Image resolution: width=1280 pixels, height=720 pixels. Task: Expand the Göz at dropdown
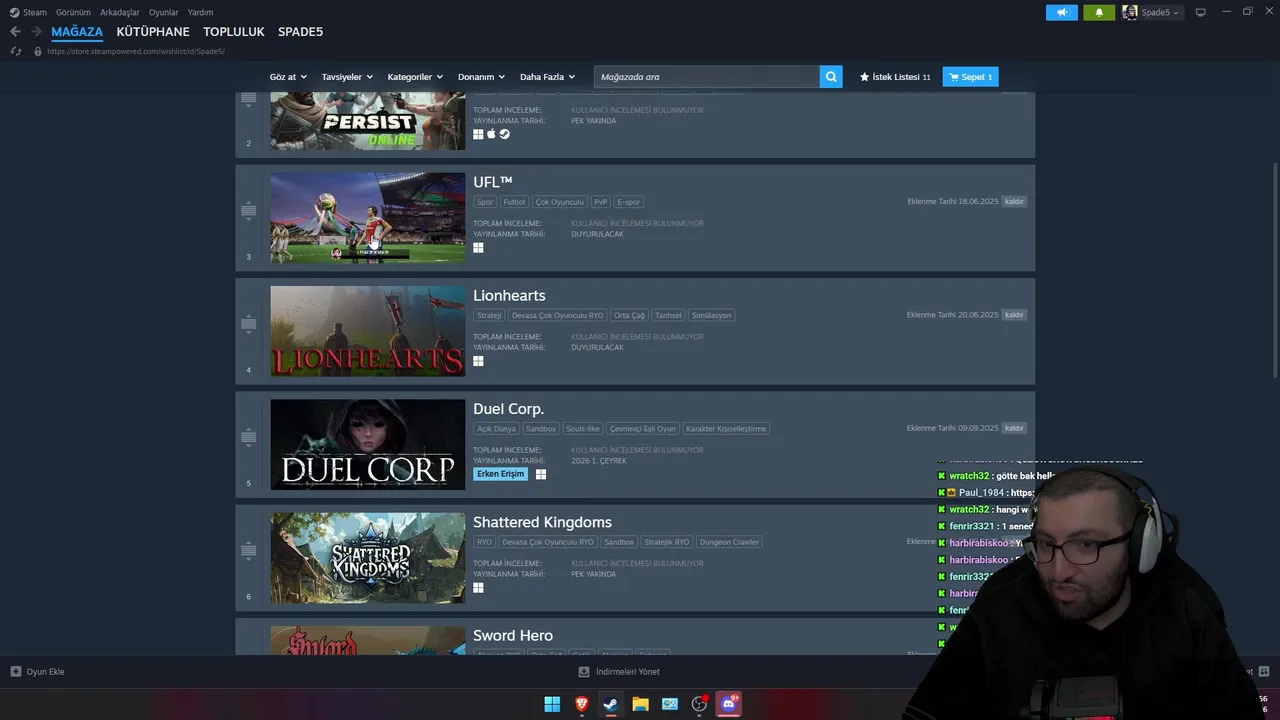coord(287,77)
